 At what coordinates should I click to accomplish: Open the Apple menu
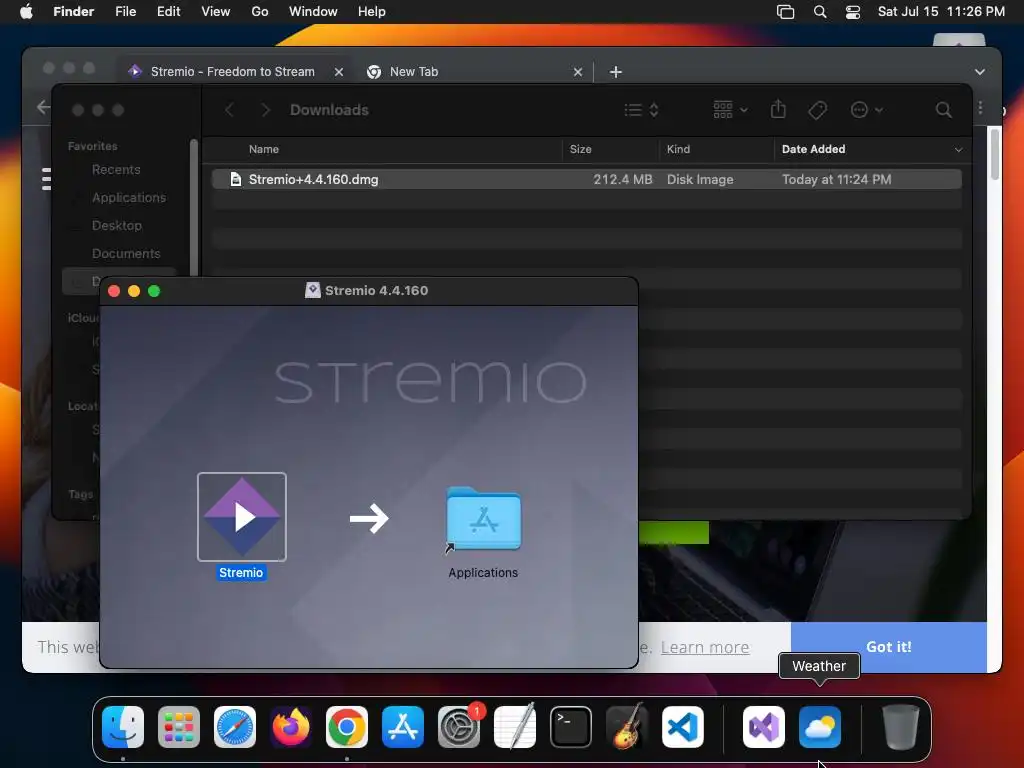coord(26,12)
